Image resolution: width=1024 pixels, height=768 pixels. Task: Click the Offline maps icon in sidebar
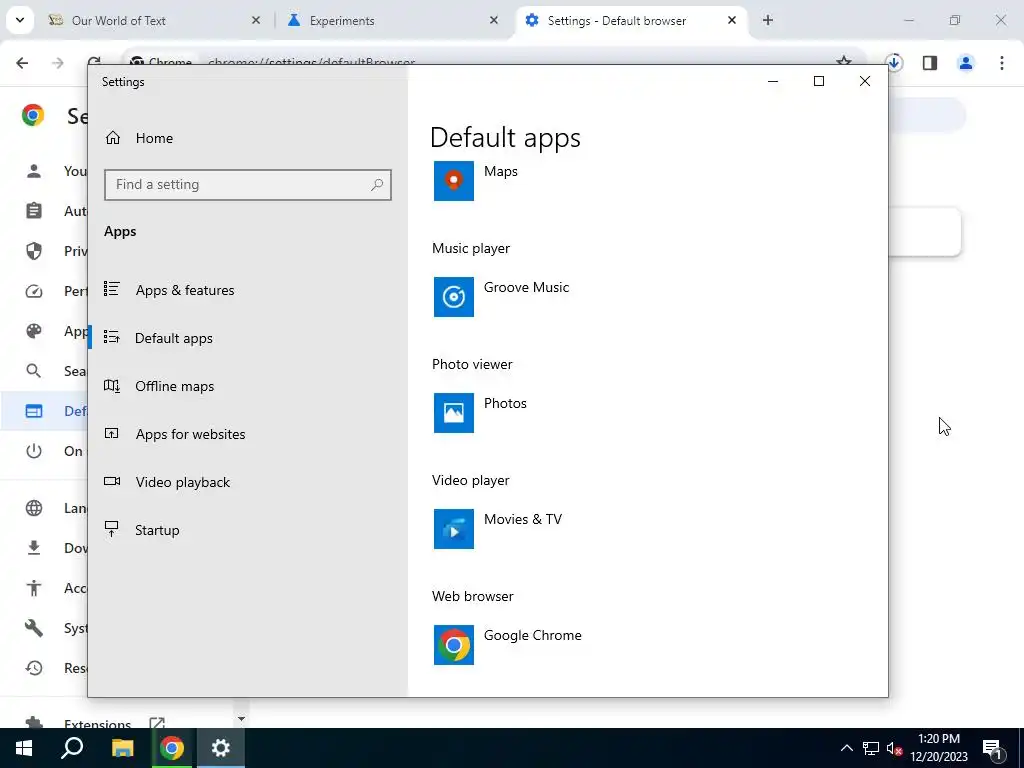(112, 385)
